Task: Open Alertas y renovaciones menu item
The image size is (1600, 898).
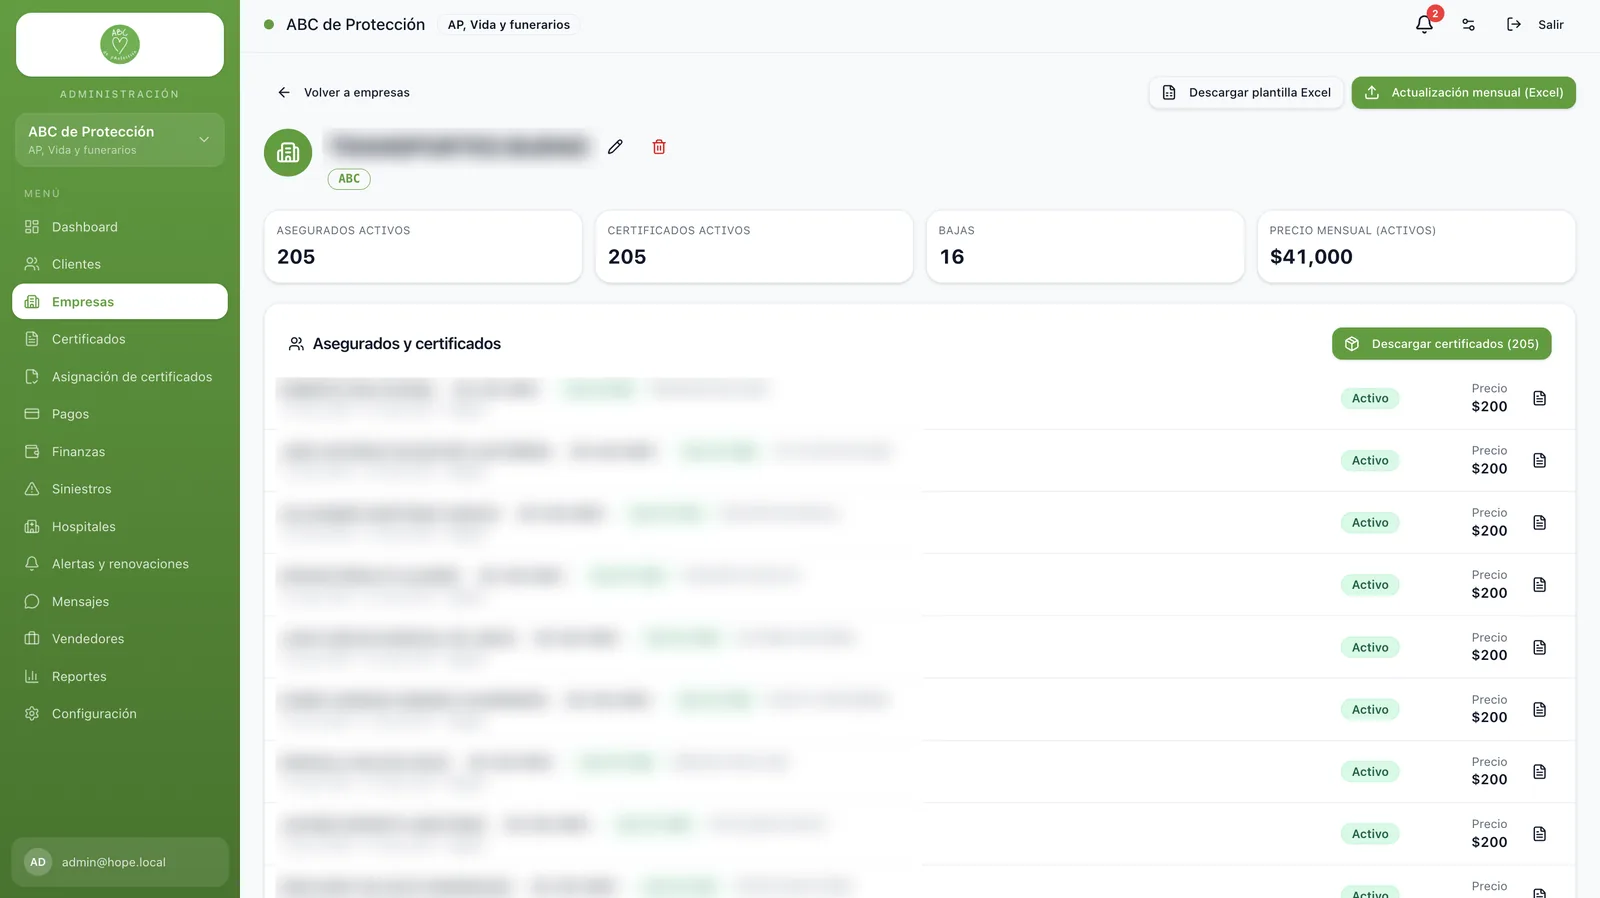Action: pos(120,564)
